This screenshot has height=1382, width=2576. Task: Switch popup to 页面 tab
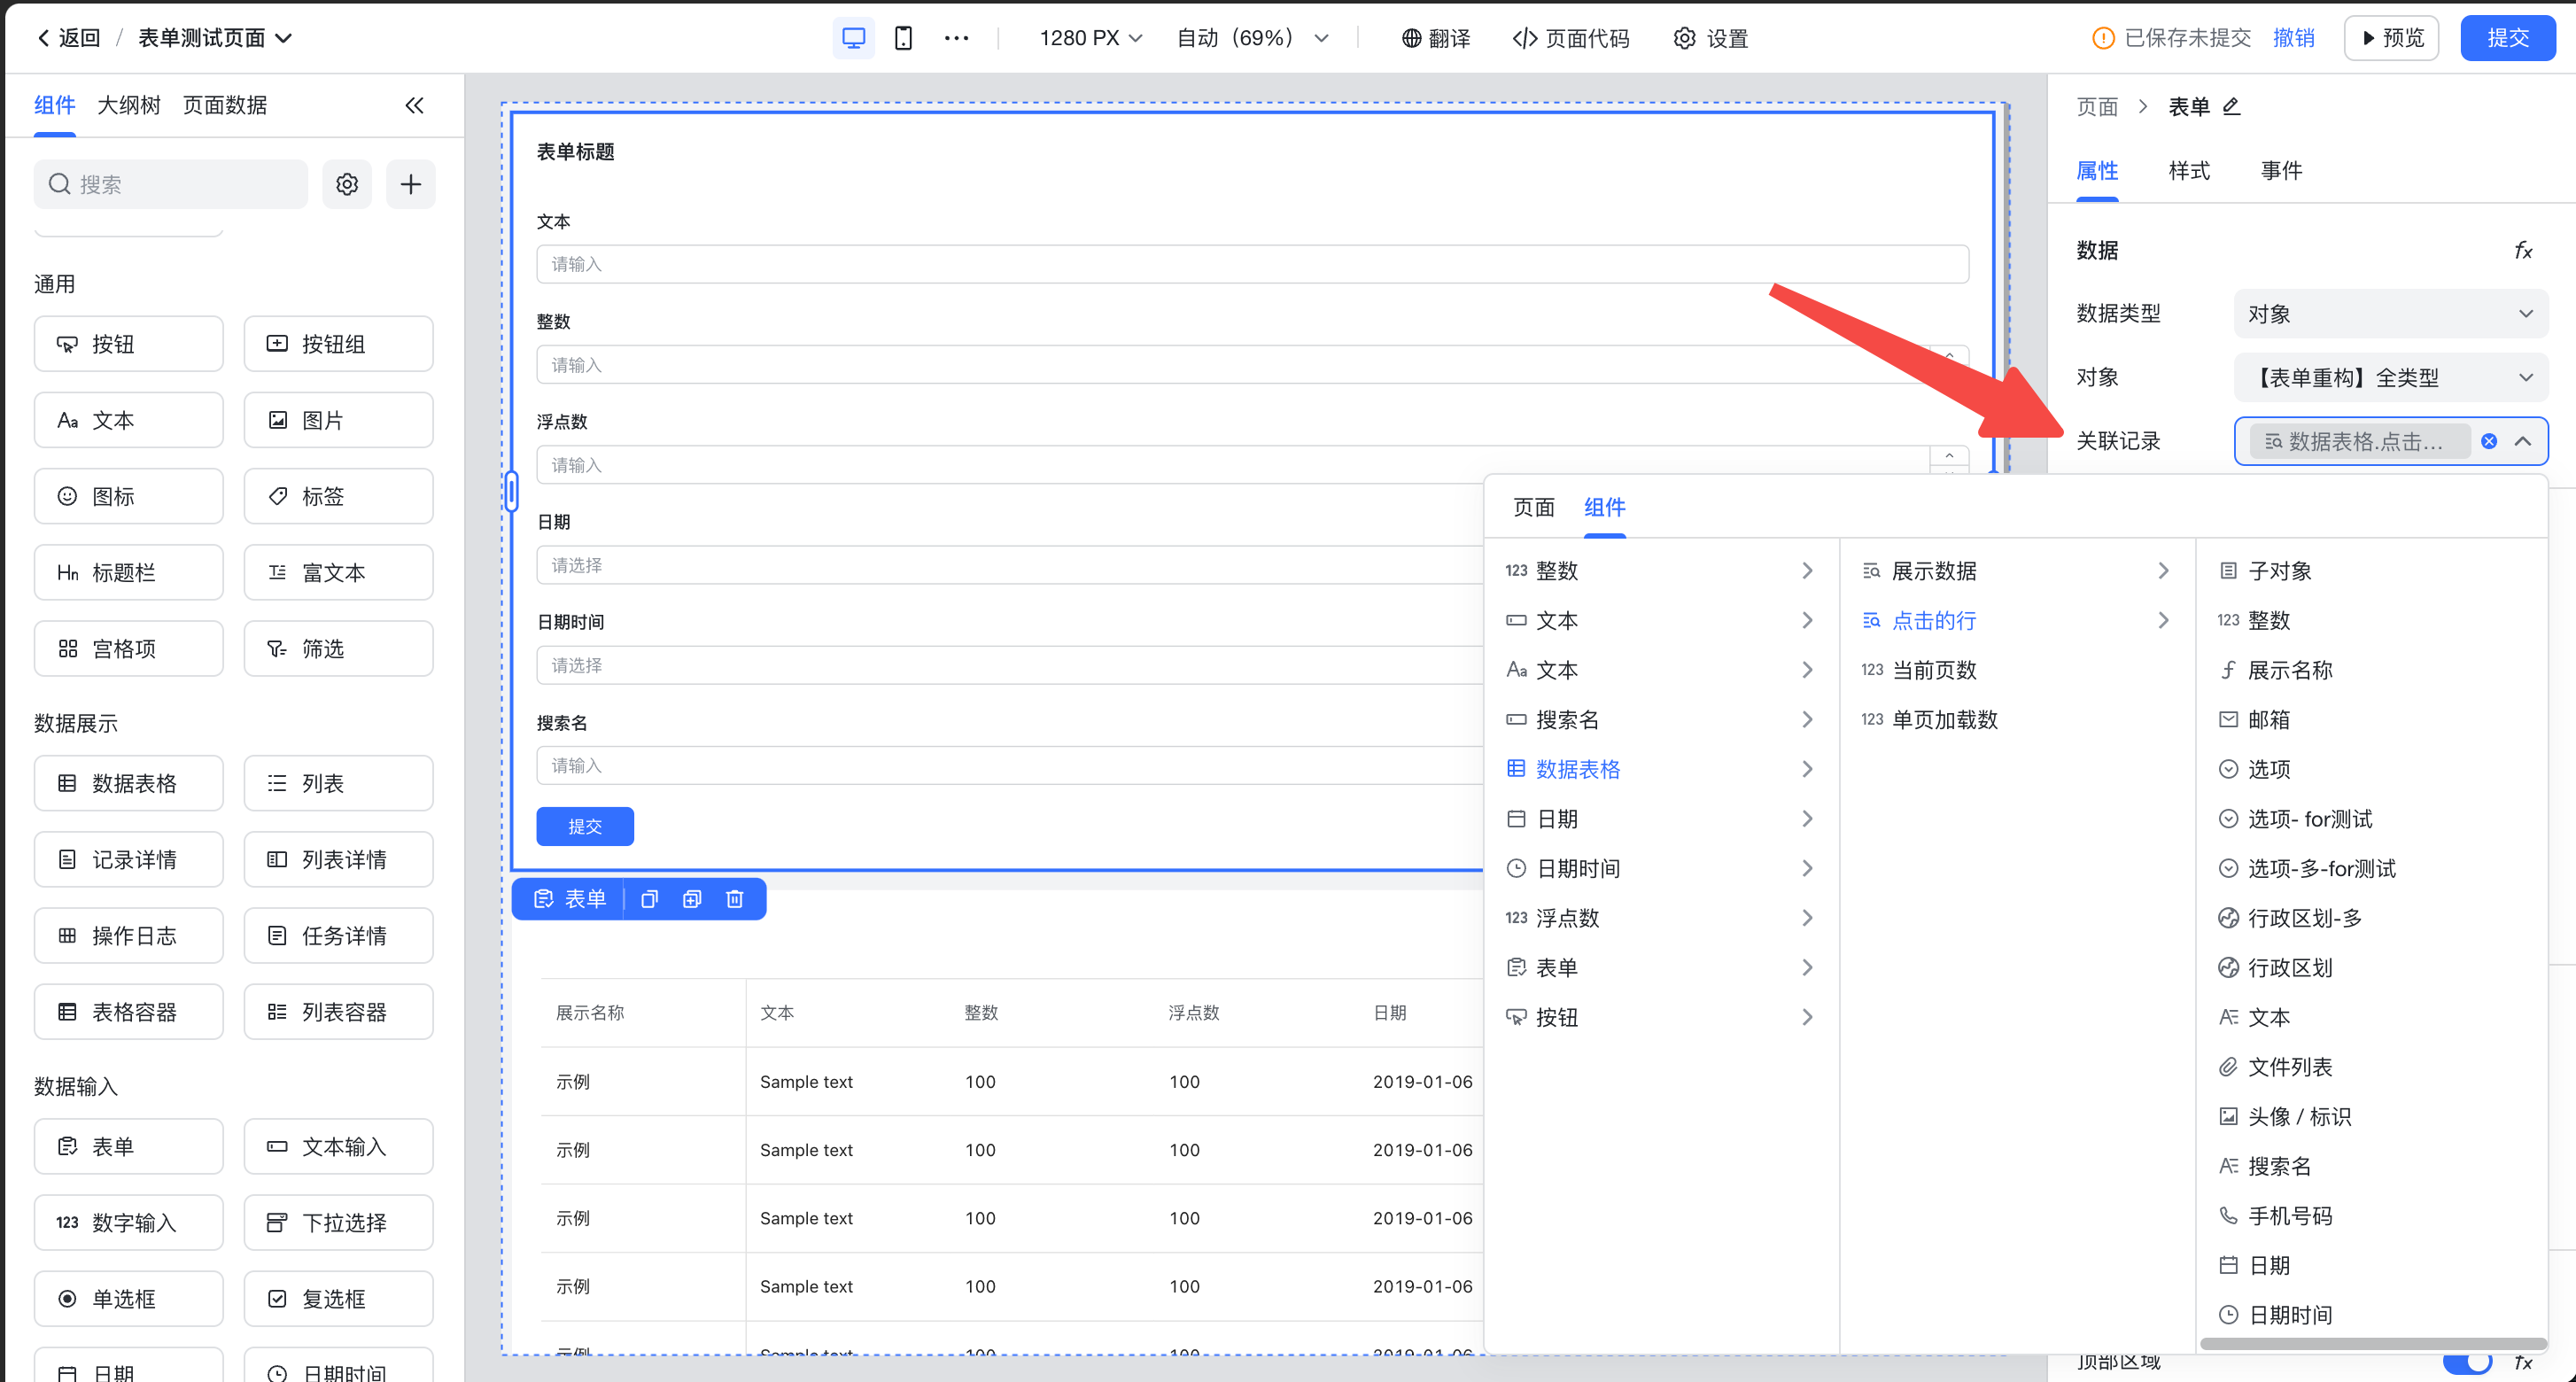(1533, 507)
